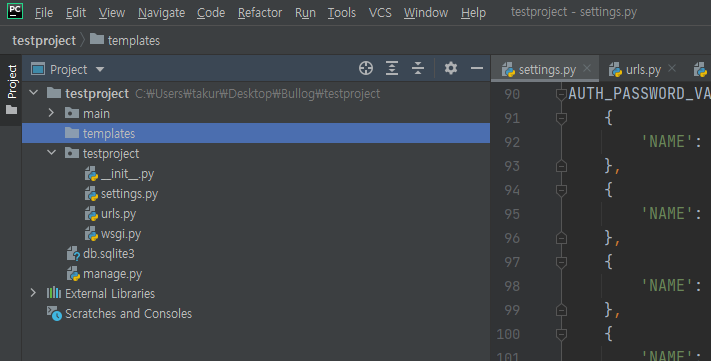Toggle the Project tool window side tab
This screenshot has width=711, height=361.
point(11,89)
